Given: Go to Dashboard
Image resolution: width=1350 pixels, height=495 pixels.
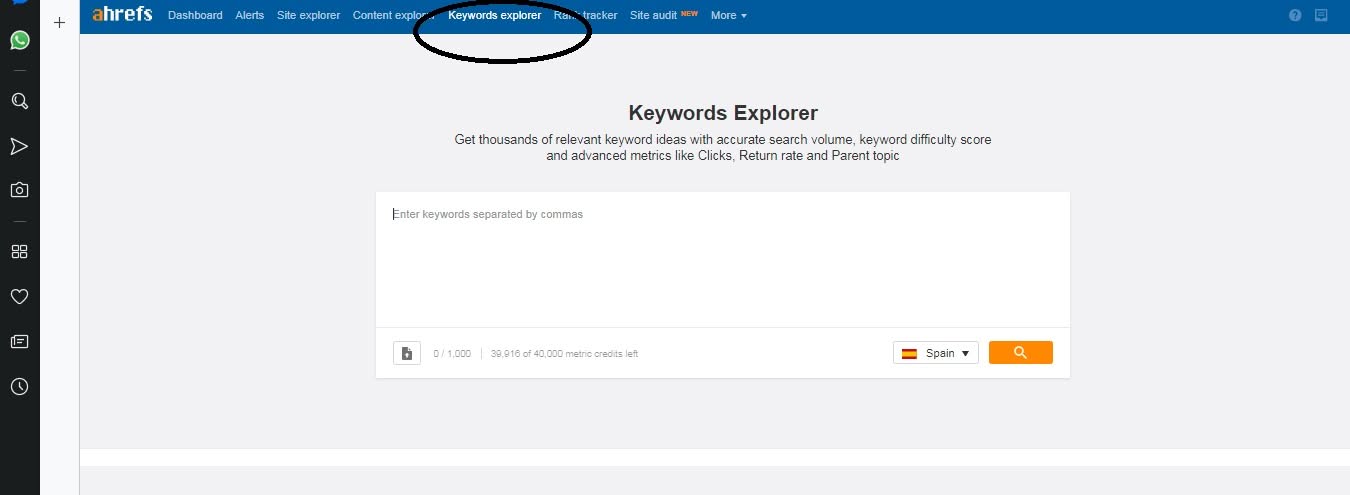Looking at the screenshot, I should 195,15.
